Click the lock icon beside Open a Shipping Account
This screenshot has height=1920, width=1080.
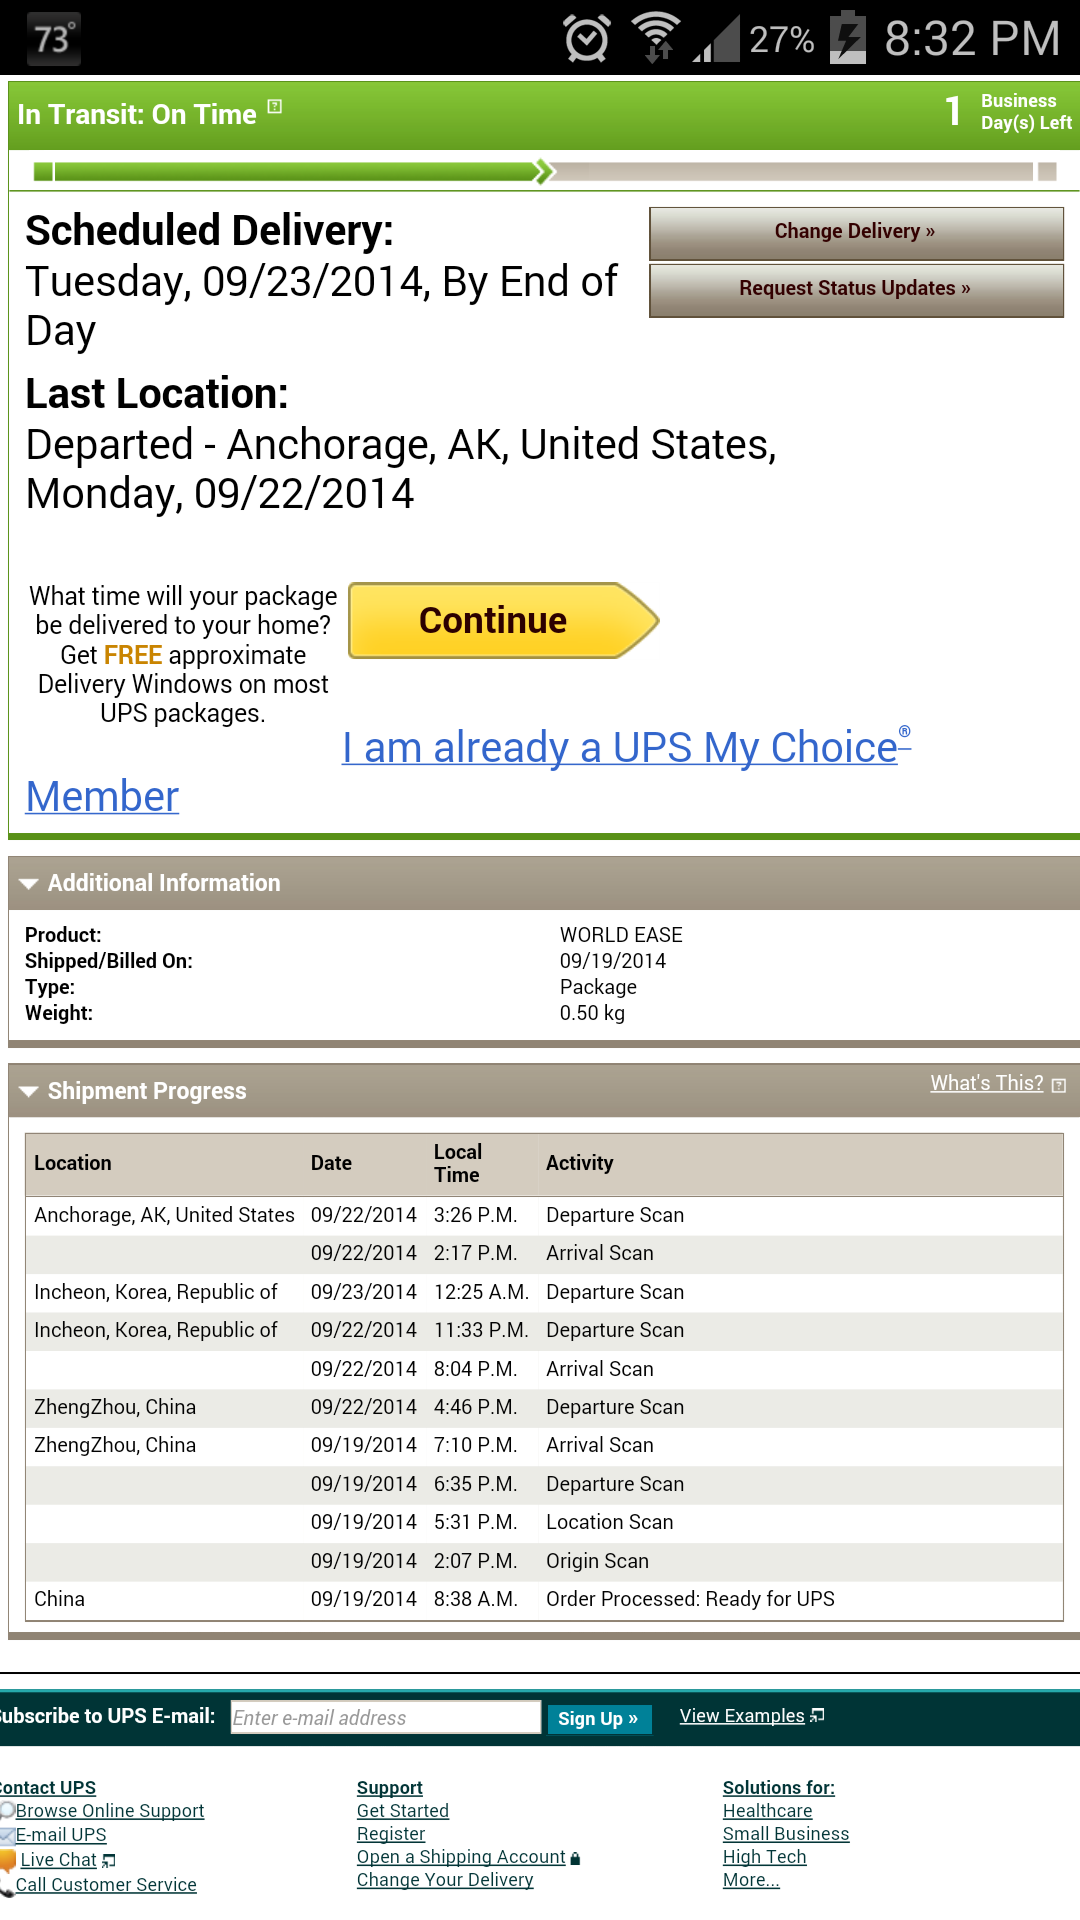click(x=575, y=1858)
